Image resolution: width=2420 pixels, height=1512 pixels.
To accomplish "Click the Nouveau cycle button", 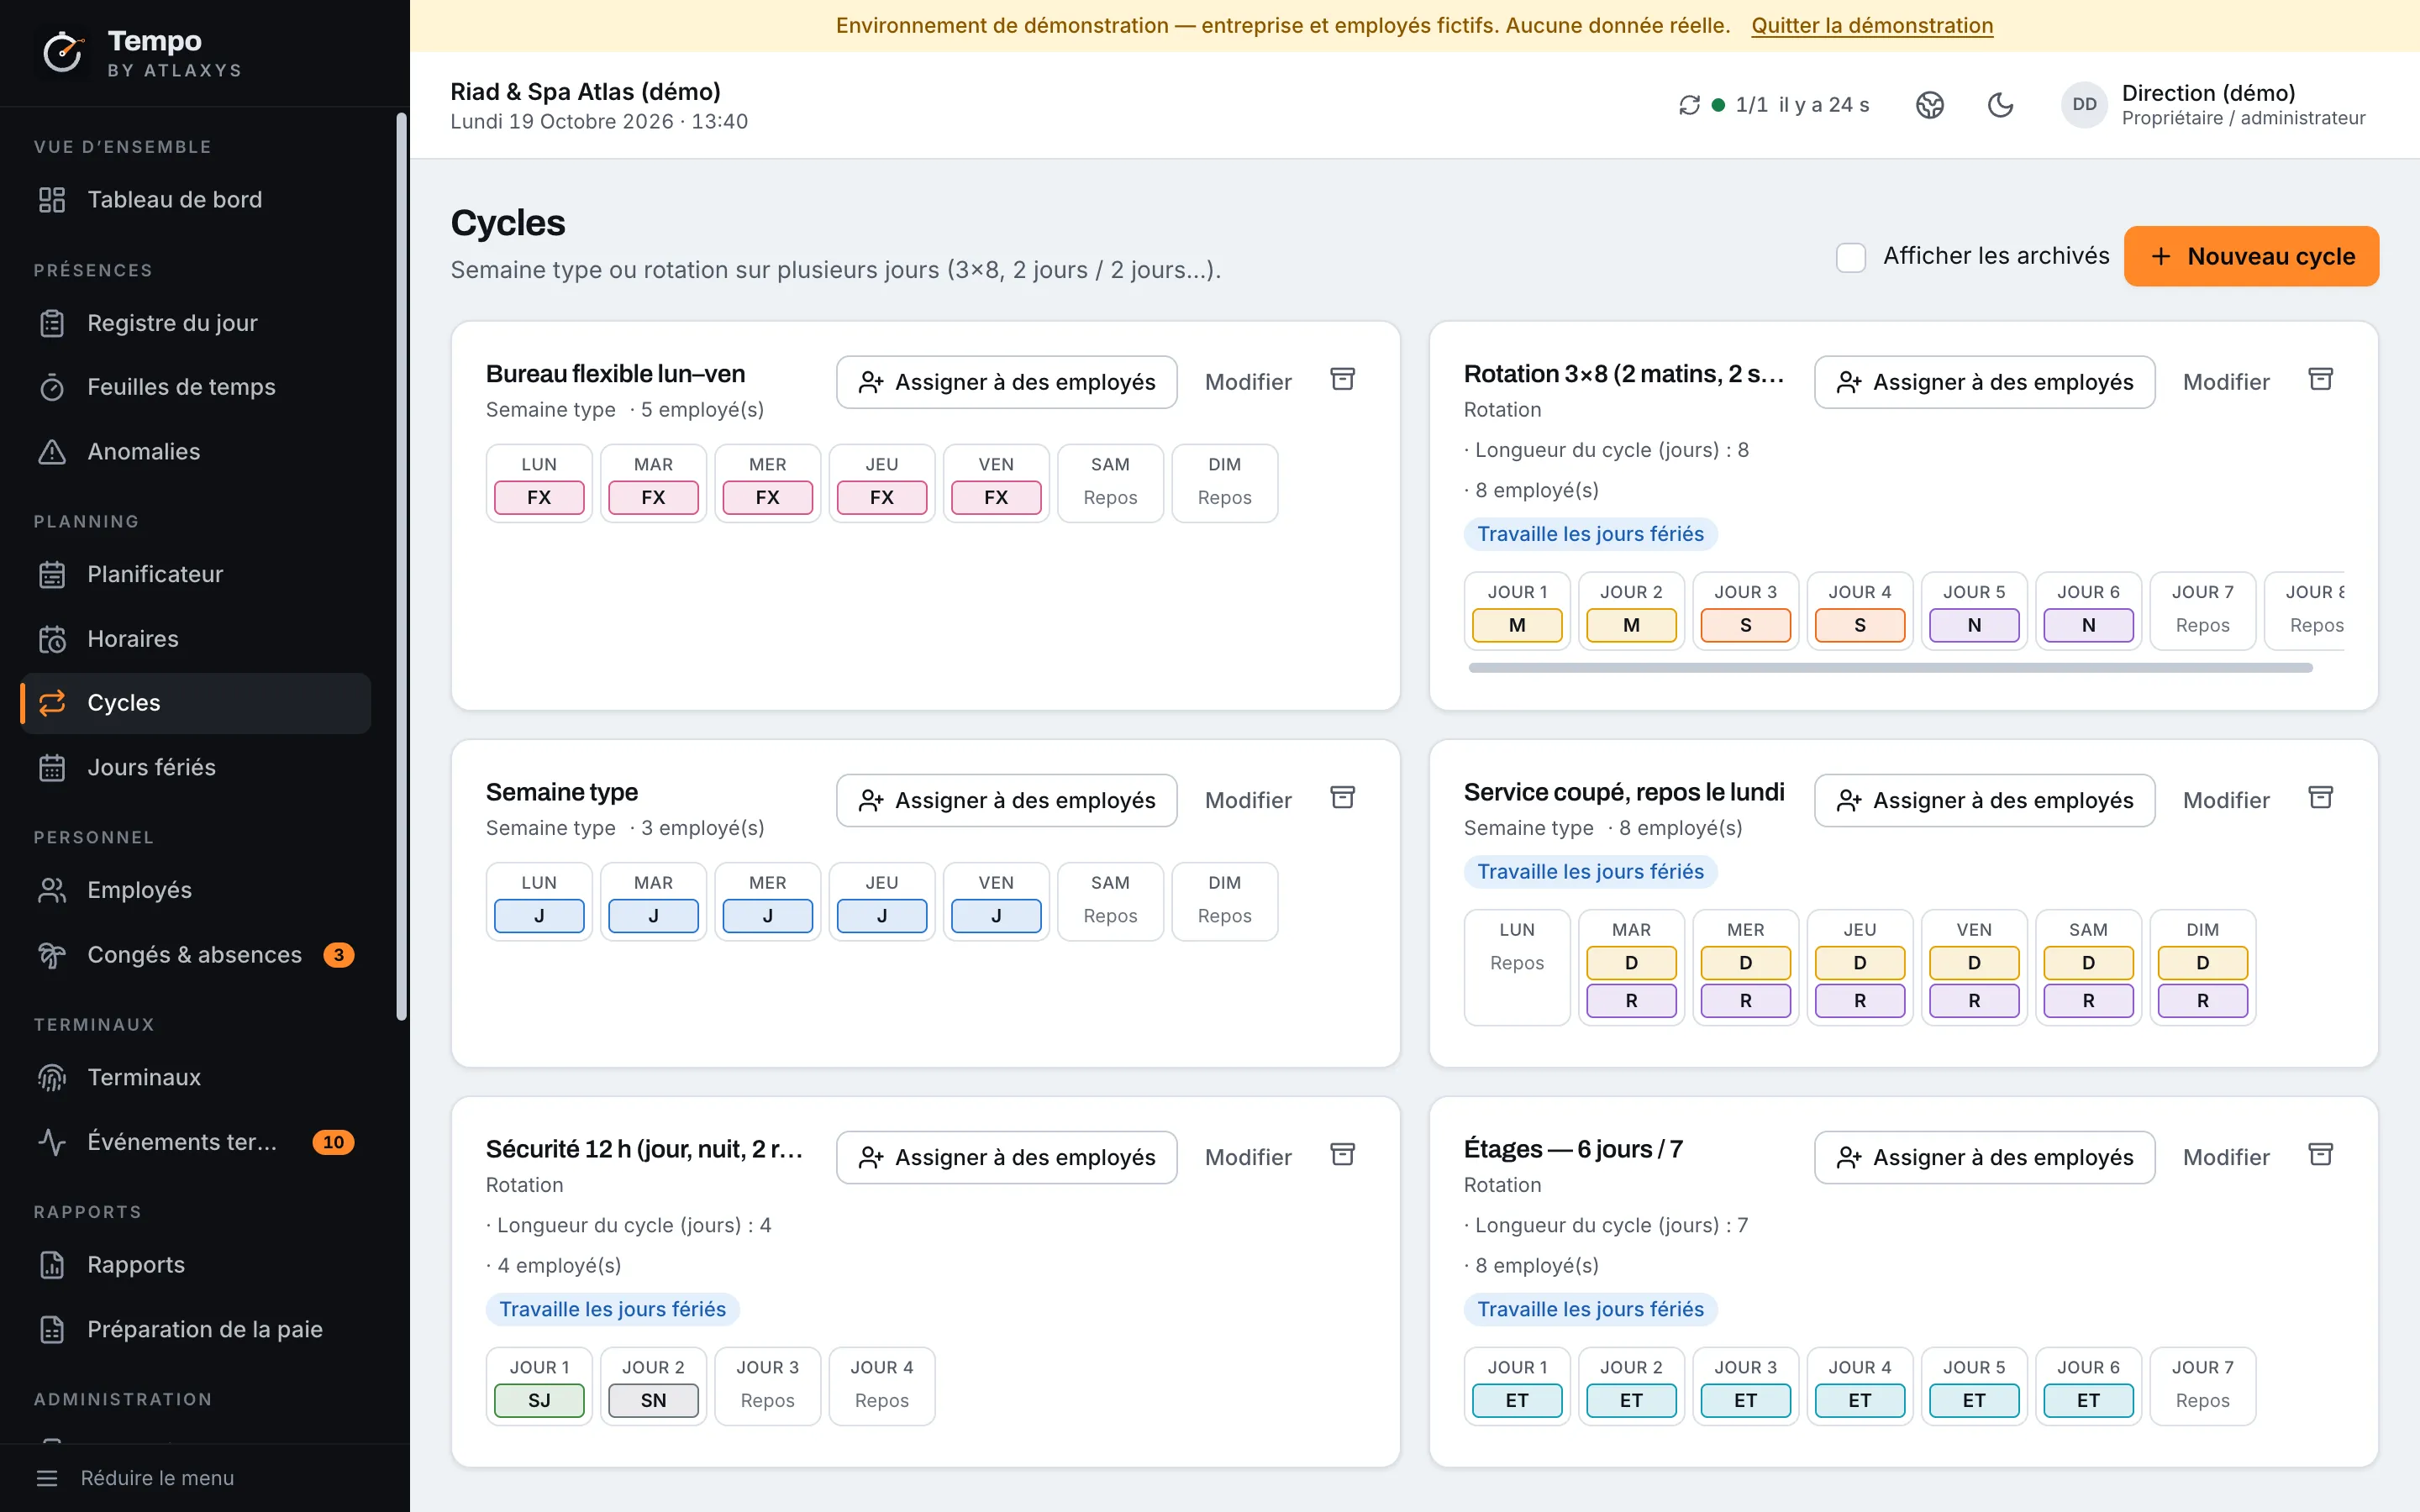I will tap(2251, 256).
